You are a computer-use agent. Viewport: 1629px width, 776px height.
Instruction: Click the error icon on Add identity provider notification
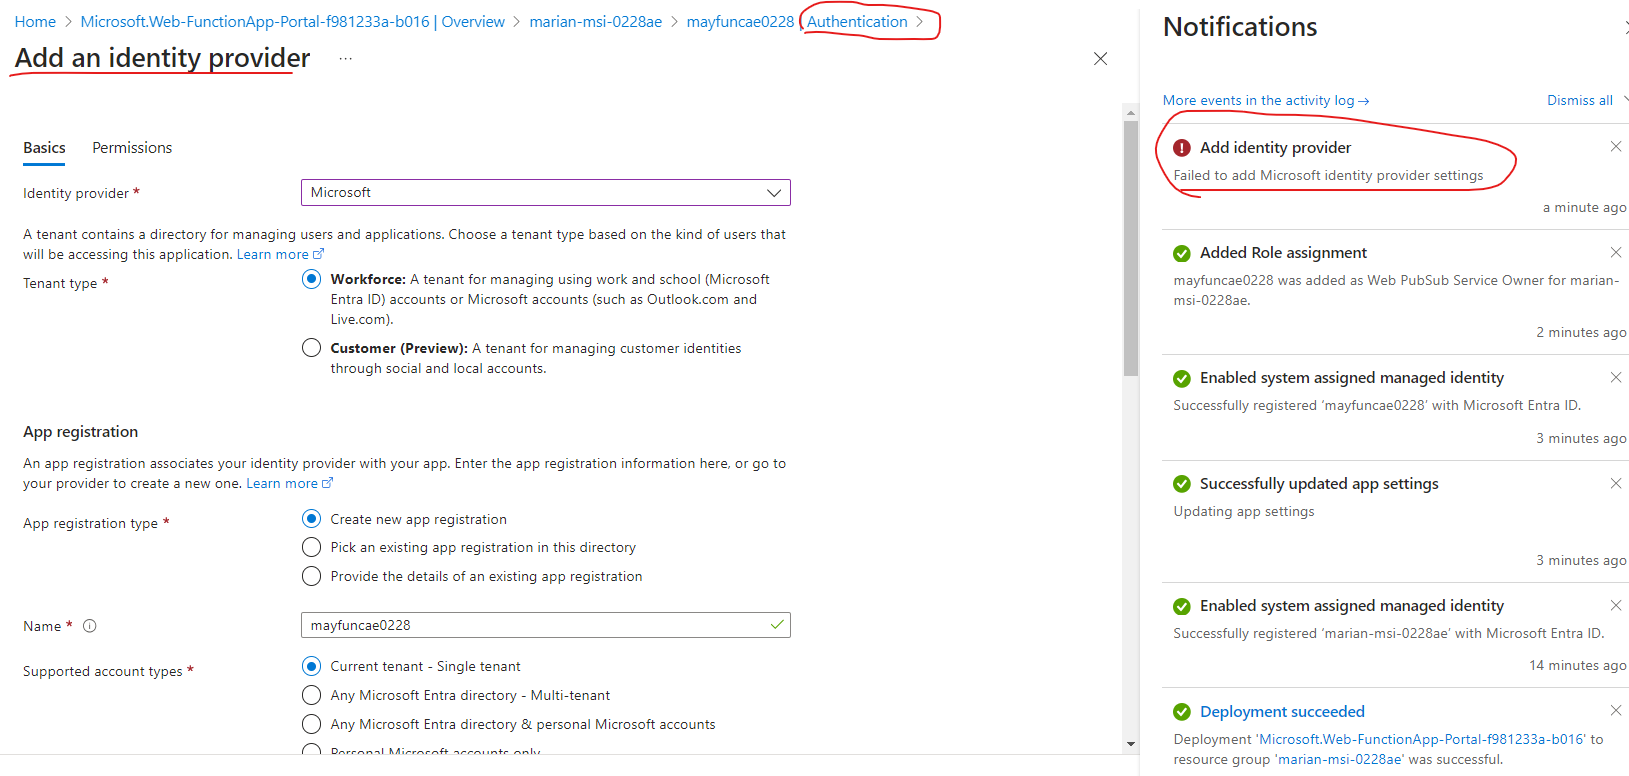(1181, 146)
